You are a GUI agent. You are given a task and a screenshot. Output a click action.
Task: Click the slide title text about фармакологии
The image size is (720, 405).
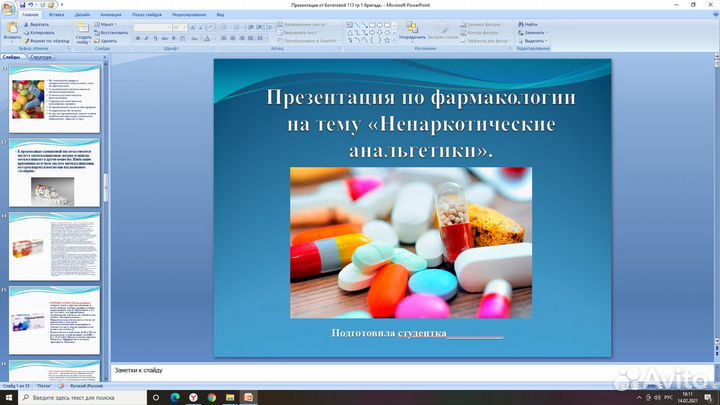[x=421, y=124]
